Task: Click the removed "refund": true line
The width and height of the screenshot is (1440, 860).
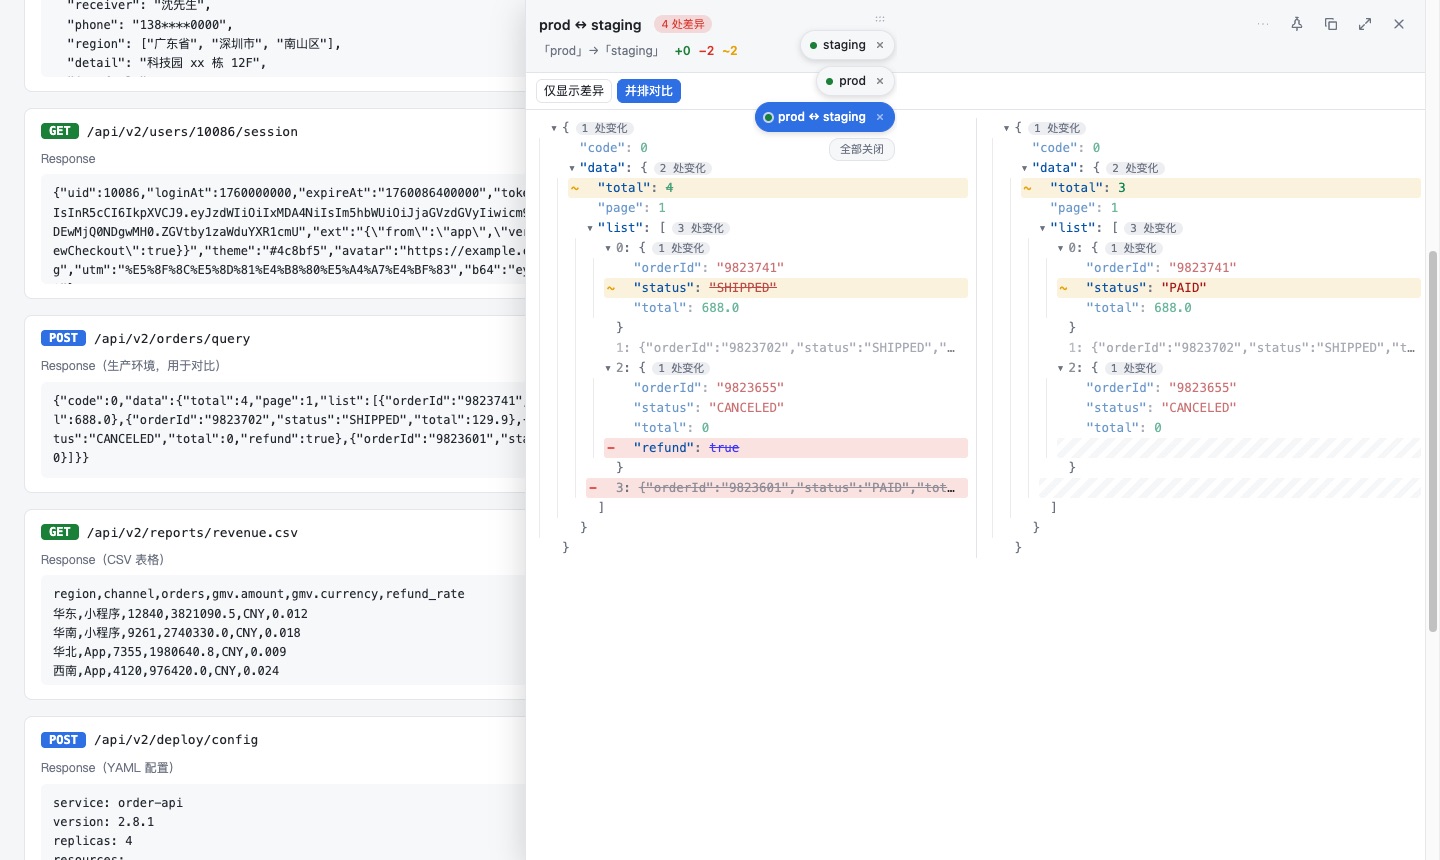Action: [786, 448]
